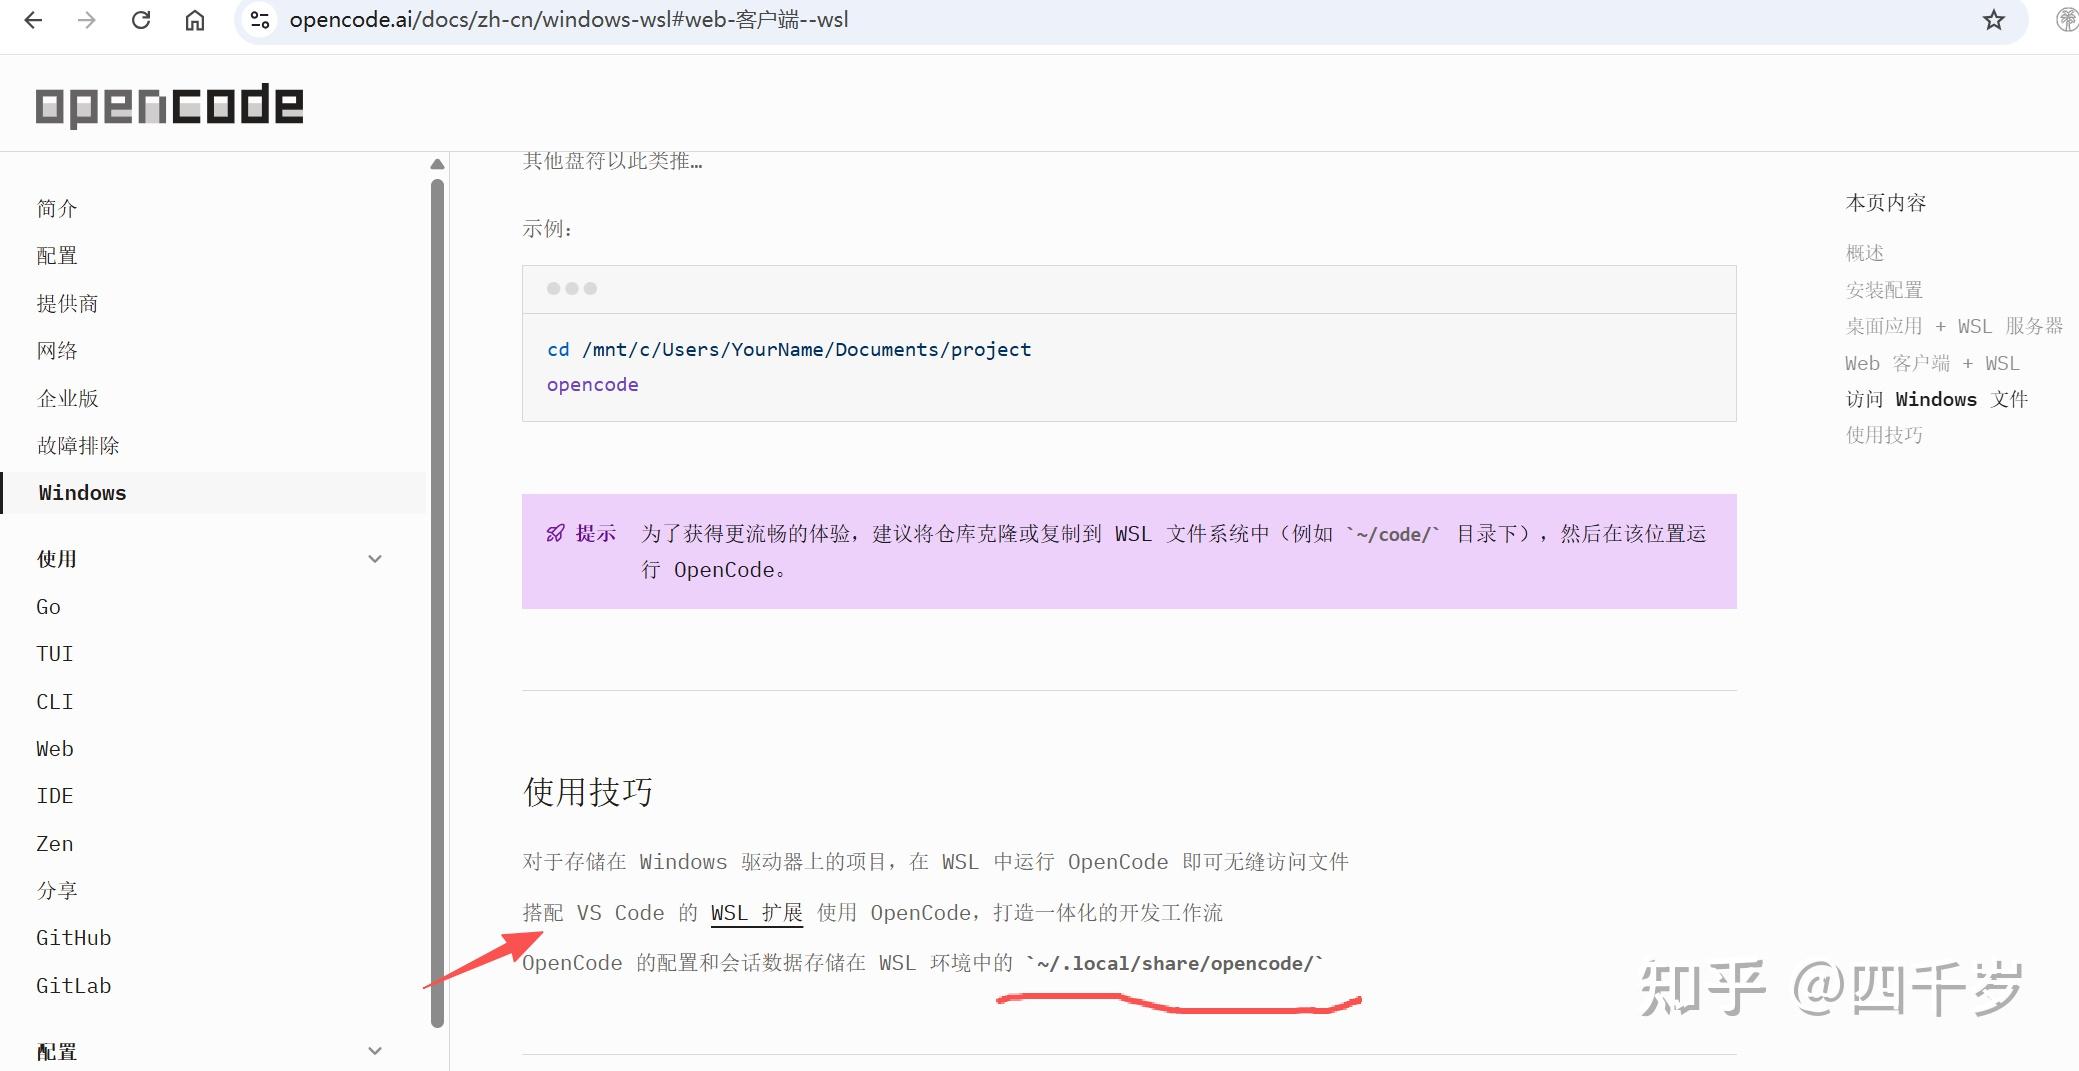This screenshot has height=1071, width=2079.
Task: Open the Web sidebar page
Action: click(x=55, y=749)
